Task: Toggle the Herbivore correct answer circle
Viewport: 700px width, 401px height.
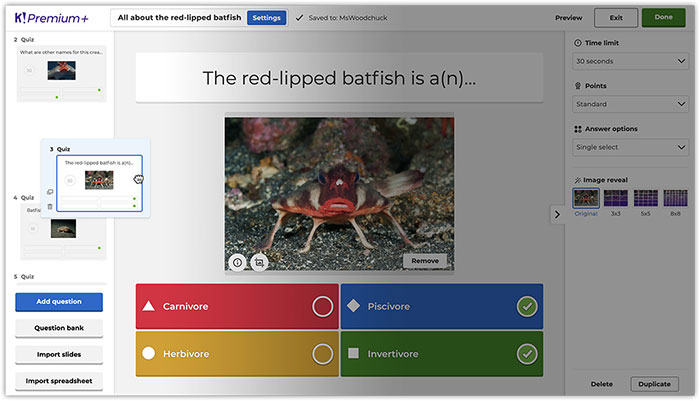Action: pos(322,354)
